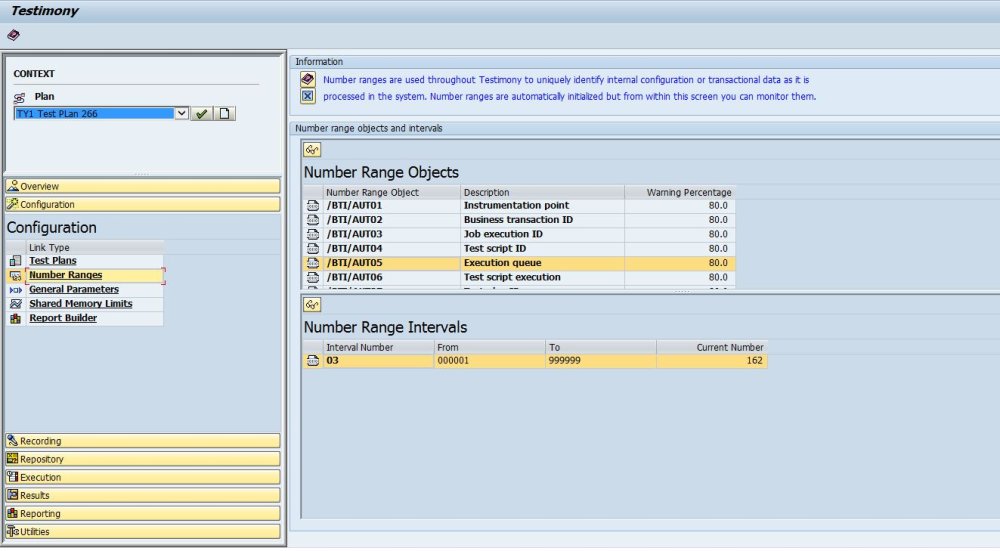
Task: Click the row icon for /BTI/AUT03
Action: tap(313, 234)
